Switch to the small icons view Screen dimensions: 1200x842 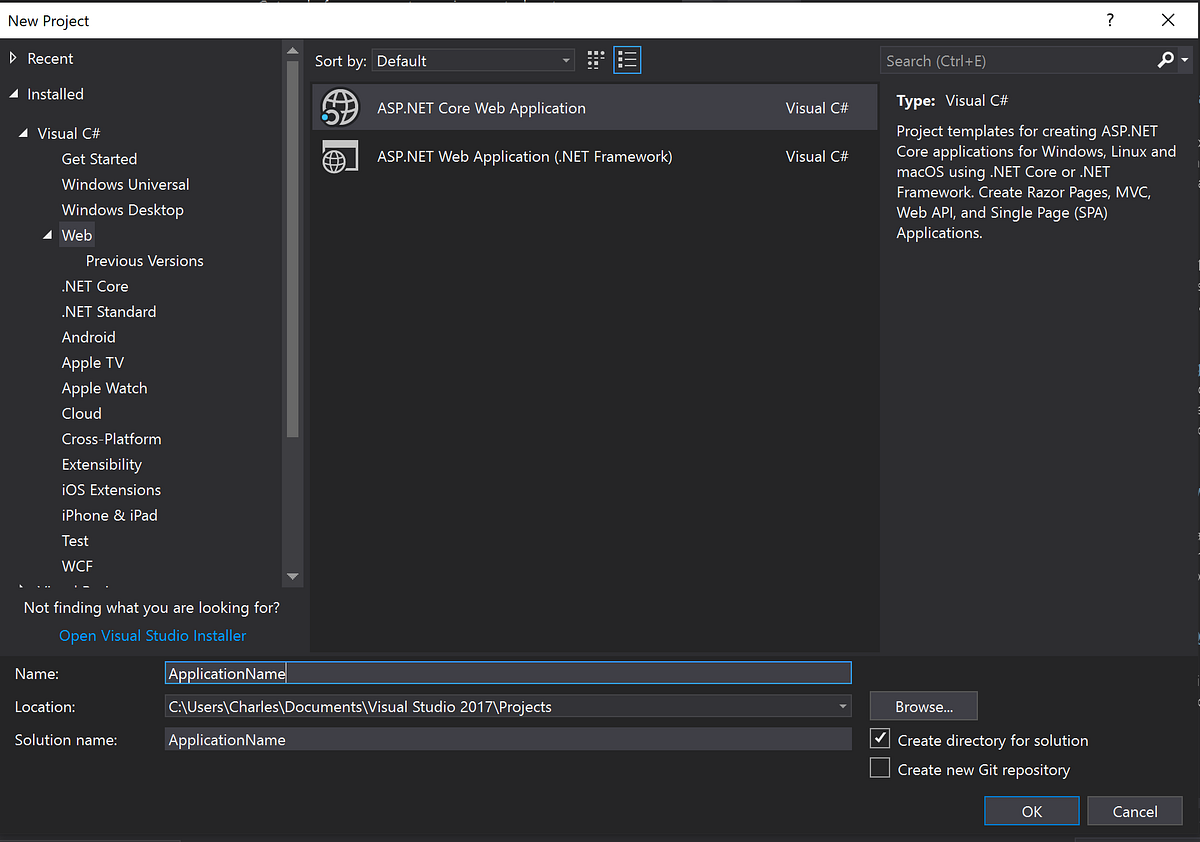coord(595,60)
